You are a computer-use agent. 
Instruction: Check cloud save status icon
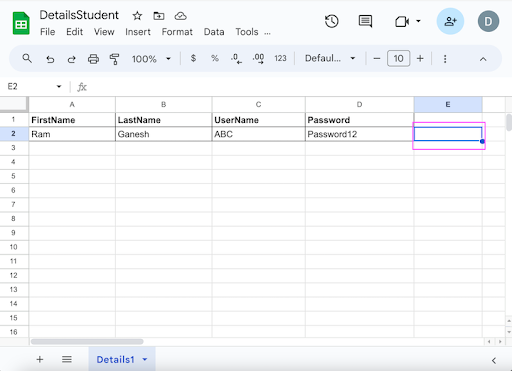pyautogui.click(x=181, y=16)
